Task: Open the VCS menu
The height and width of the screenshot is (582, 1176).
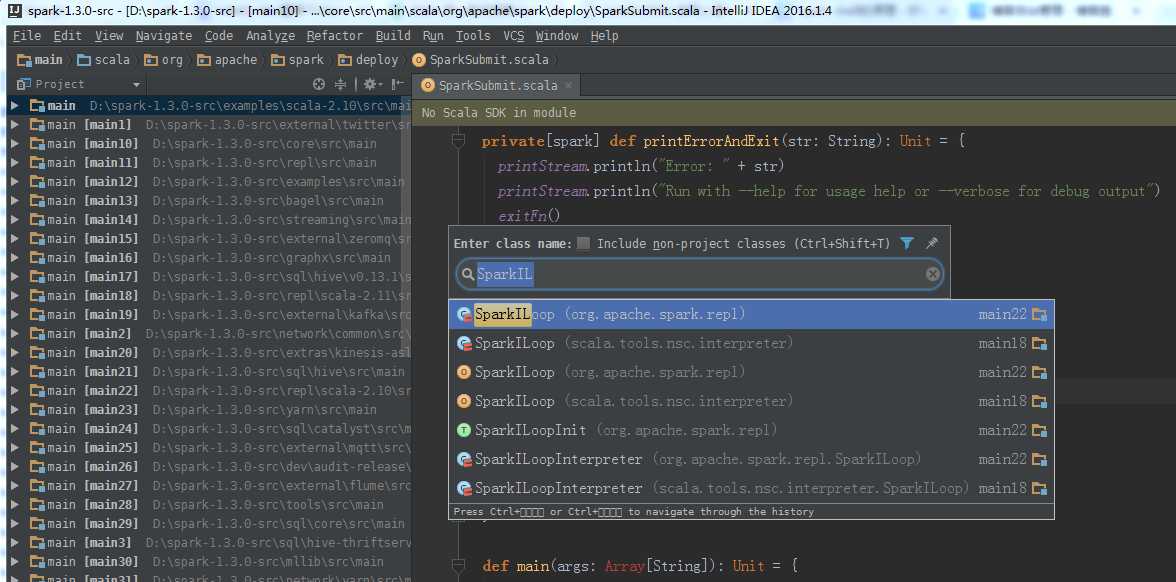Action: coord(514,35)
